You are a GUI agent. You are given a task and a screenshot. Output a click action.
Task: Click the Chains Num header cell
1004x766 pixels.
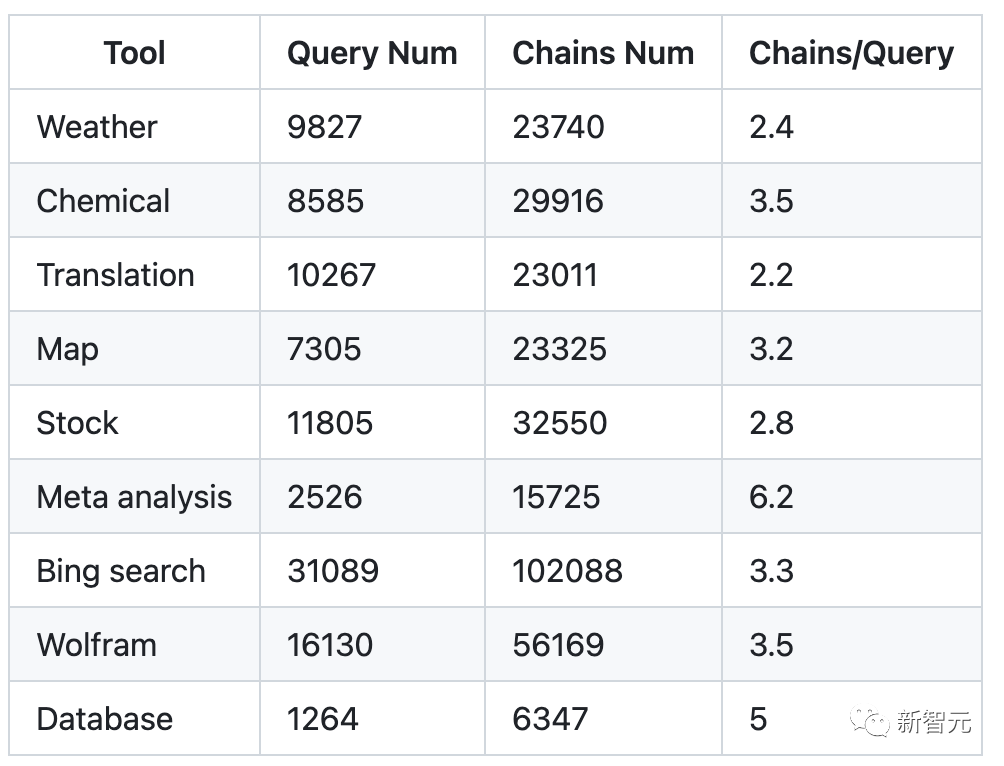pos(603,53)
